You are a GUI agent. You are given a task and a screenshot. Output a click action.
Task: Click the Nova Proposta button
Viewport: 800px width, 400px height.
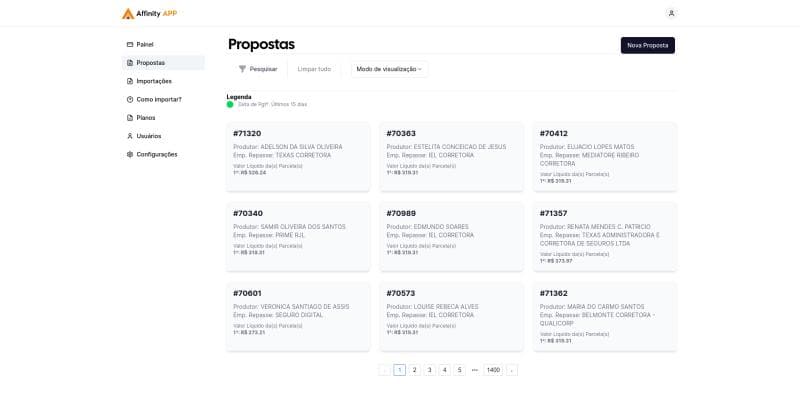click(647, 45)
